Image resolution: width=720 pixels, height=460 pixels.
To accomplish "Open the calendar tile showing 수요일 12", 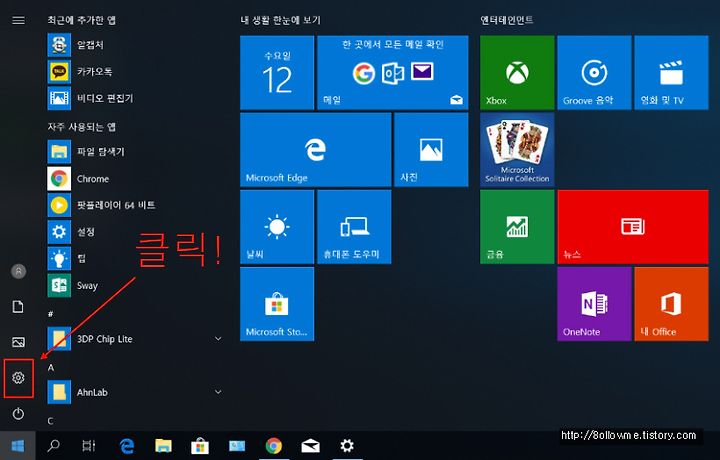I will 277,73.
